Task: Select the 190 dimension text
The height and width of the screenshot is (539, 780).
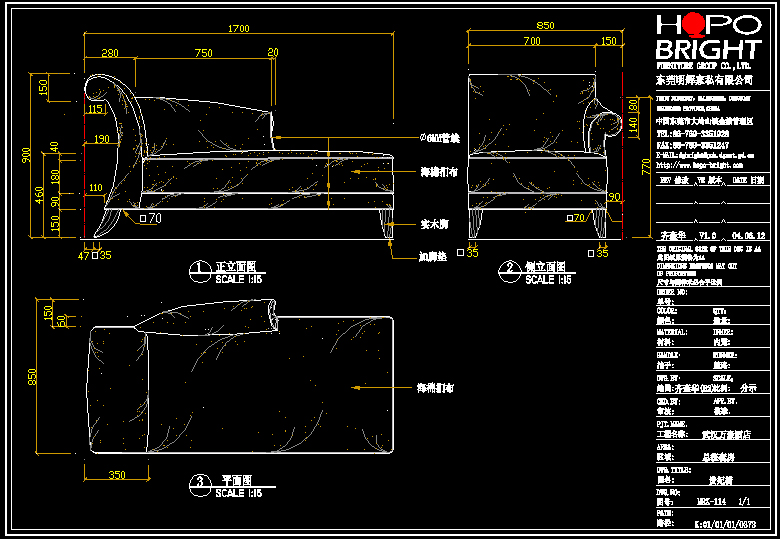Action: 101,139
